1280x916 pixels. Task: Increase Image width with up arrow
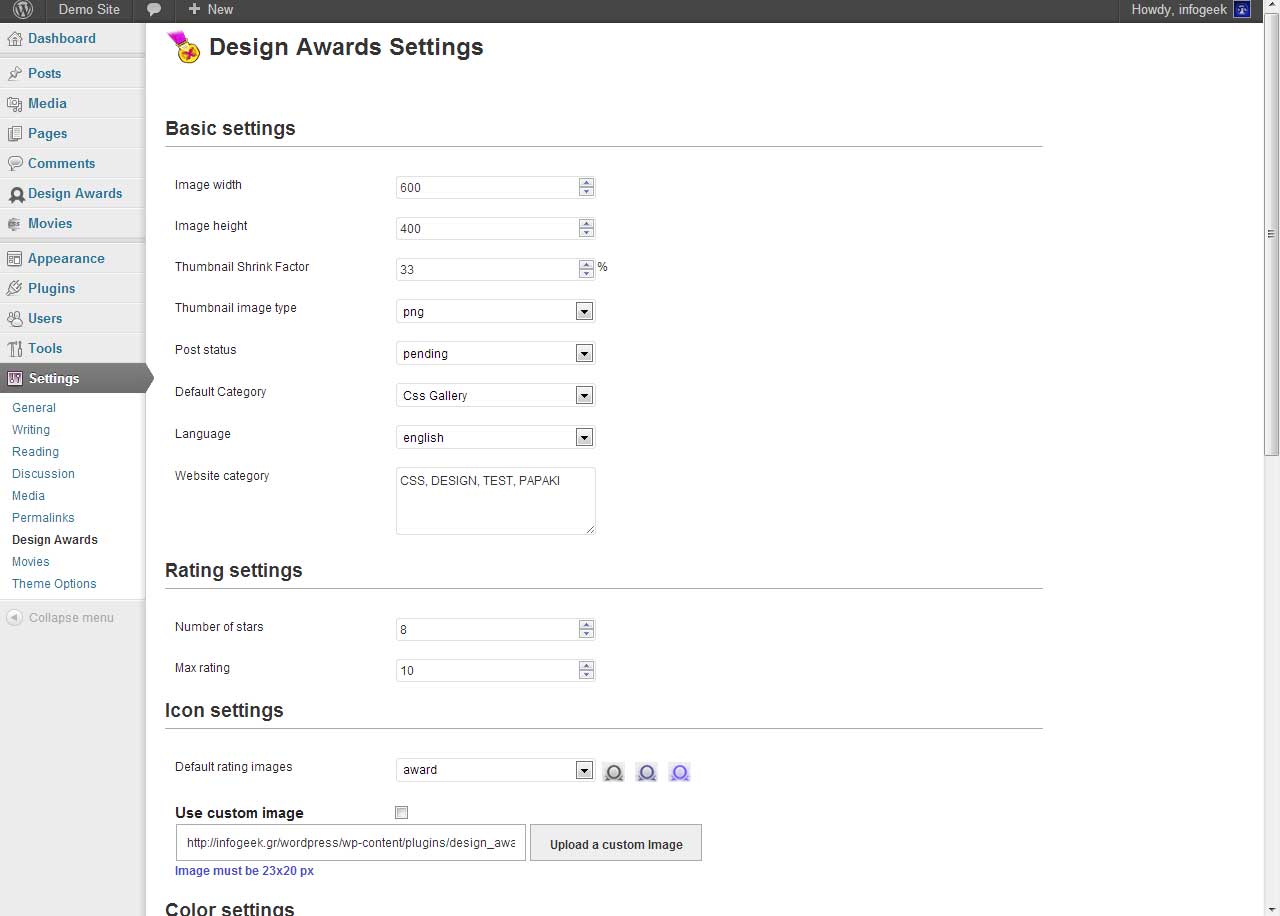[x=587, y=183]
